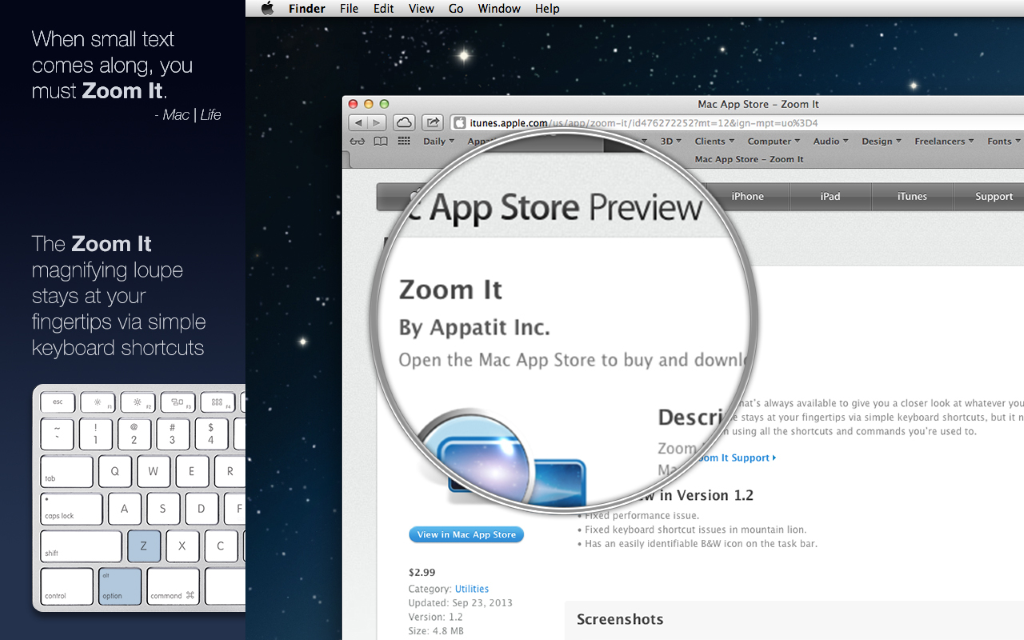Viewport: 1024px width, 640px height.
Task: Expand the Fonts bookmarks folder
Action: point(1004,141)
